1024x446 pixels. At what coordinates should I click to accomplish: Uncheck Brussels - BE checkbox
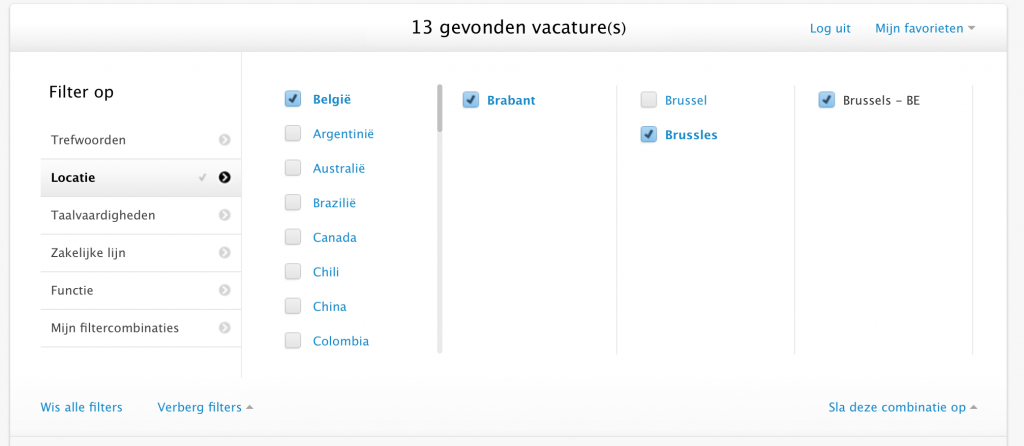827,100
